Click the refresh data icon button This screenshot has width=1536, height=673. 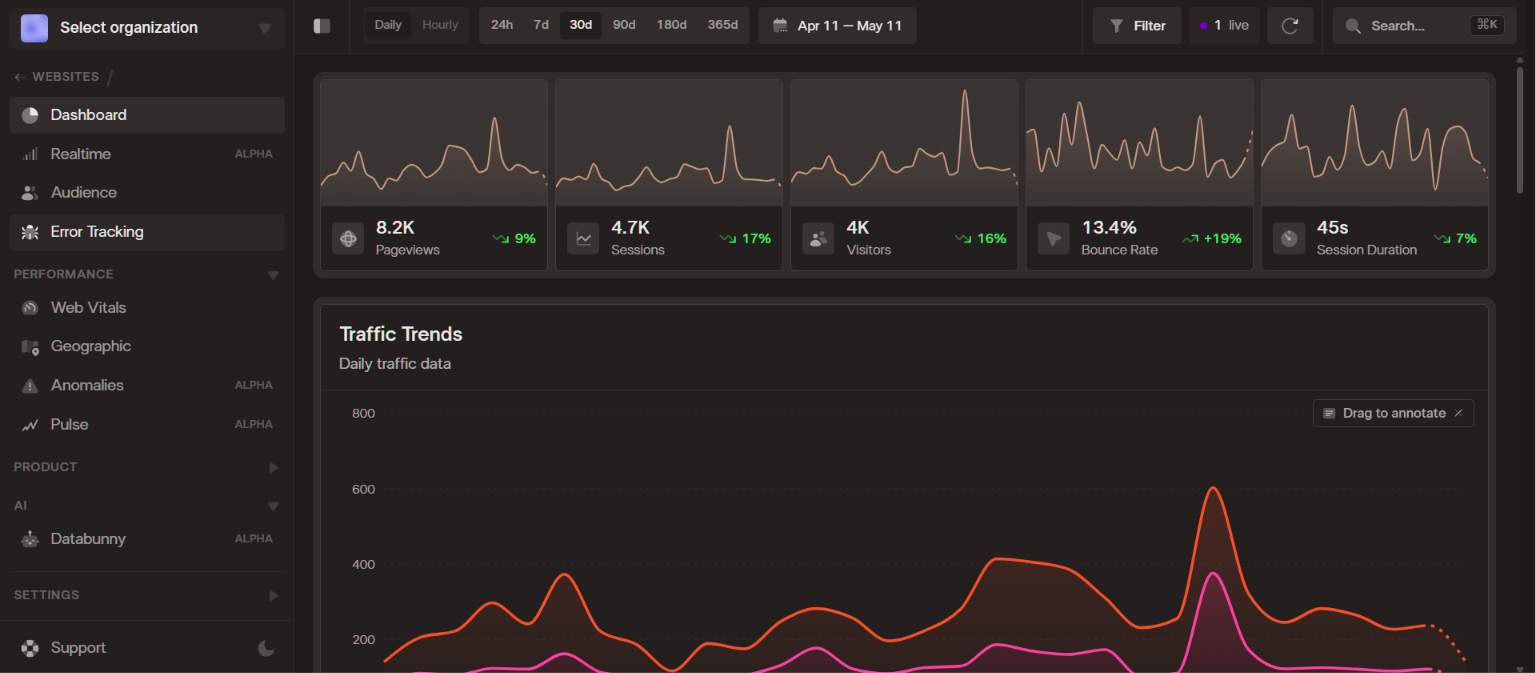pos(1290,26)
